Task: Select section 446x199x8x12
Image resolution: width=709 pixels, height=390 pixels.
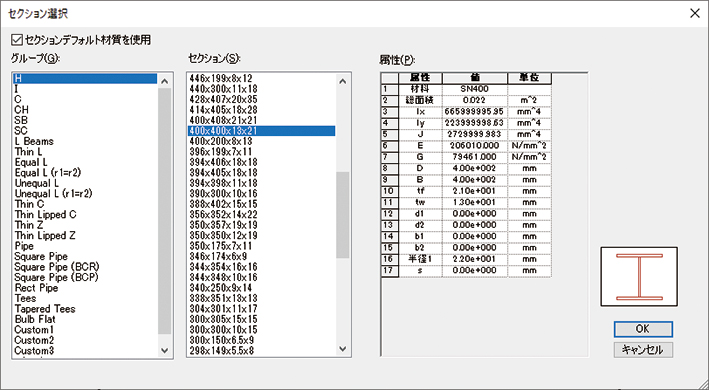Action: tap(261, 79)
